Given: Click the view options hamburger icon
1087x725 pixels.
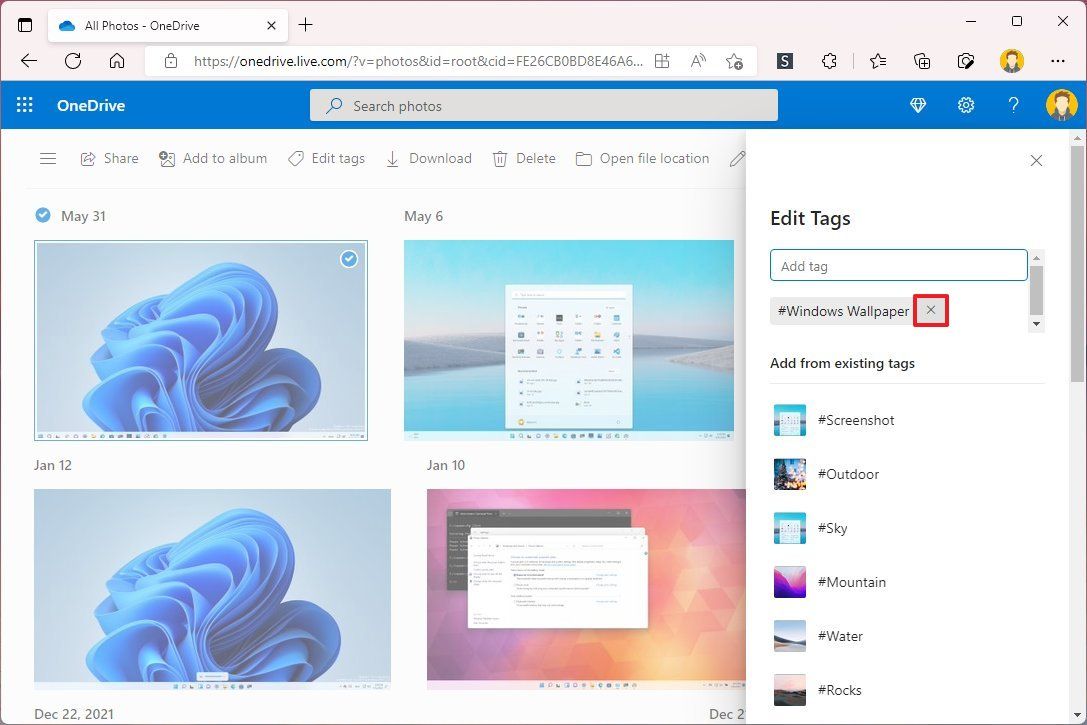Looking at the screenshot, I should click(x=48, y=158).
